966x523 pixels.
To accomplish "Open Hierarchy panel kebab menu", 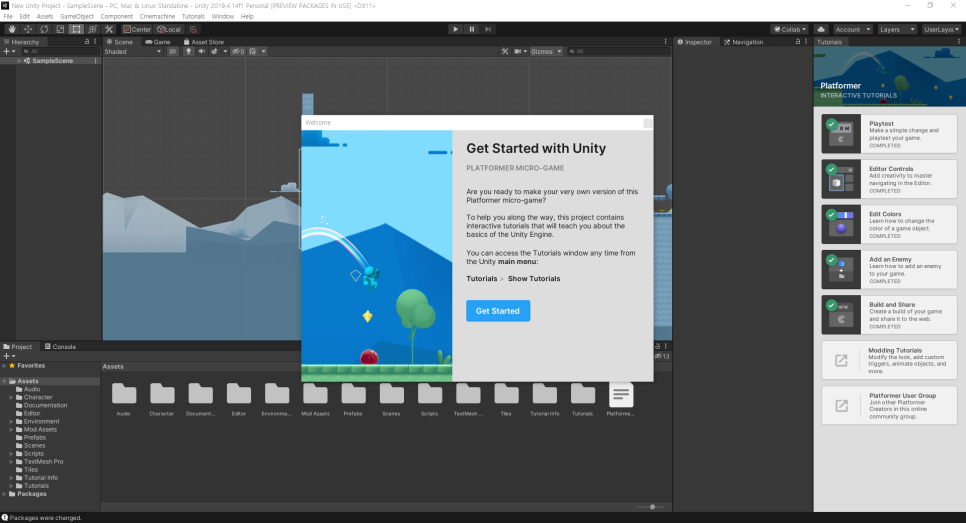I will [x=95, y=42].
